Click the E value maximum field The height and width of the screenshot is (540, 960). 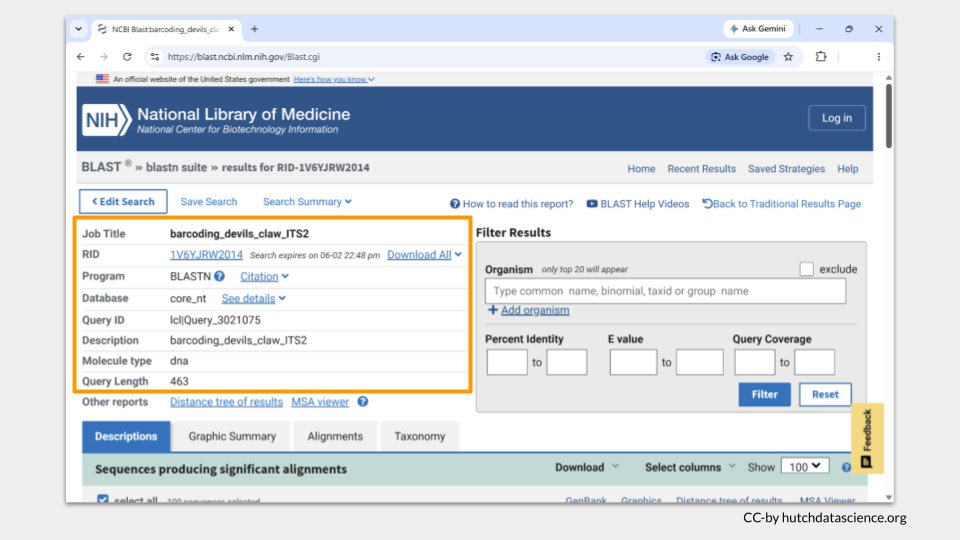click(700, 362)
